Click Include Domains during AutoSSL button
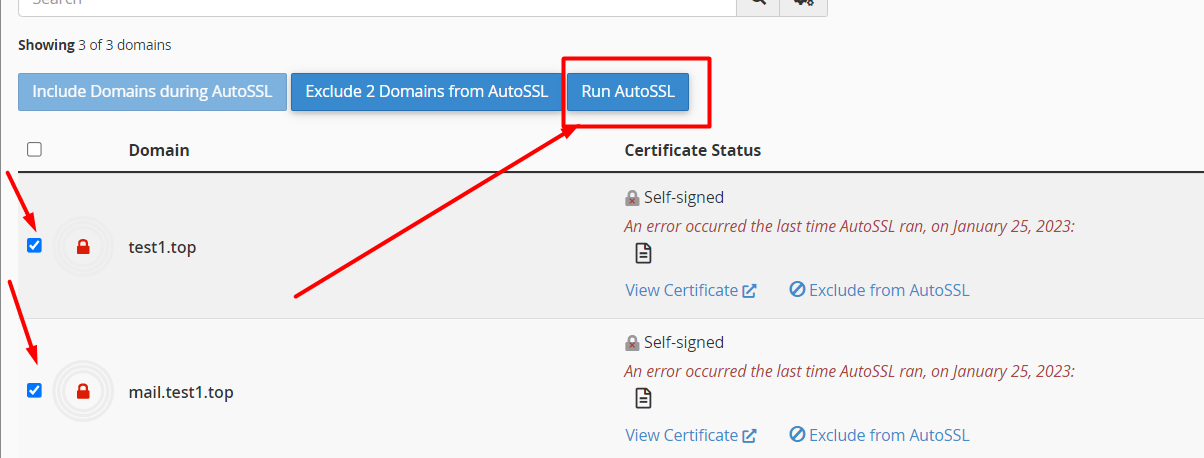The height and width of the screenshot is (458, 1204). [152, 91]
